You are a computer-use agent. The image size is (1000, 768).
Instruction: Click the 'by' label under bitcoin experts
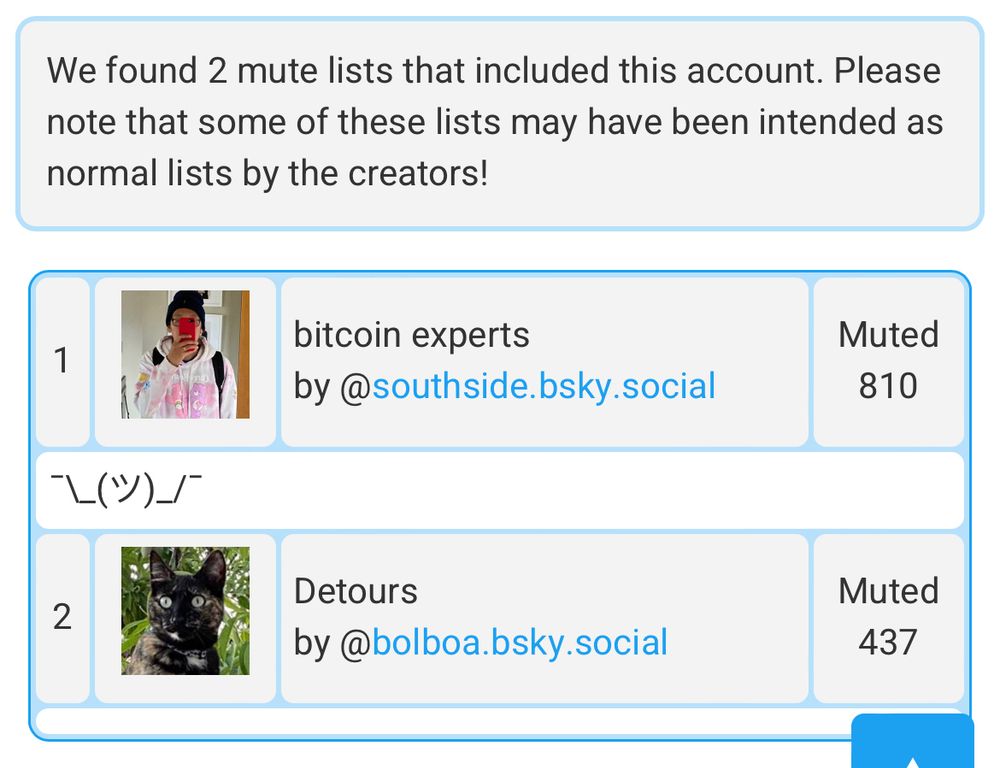coord(316,386)
